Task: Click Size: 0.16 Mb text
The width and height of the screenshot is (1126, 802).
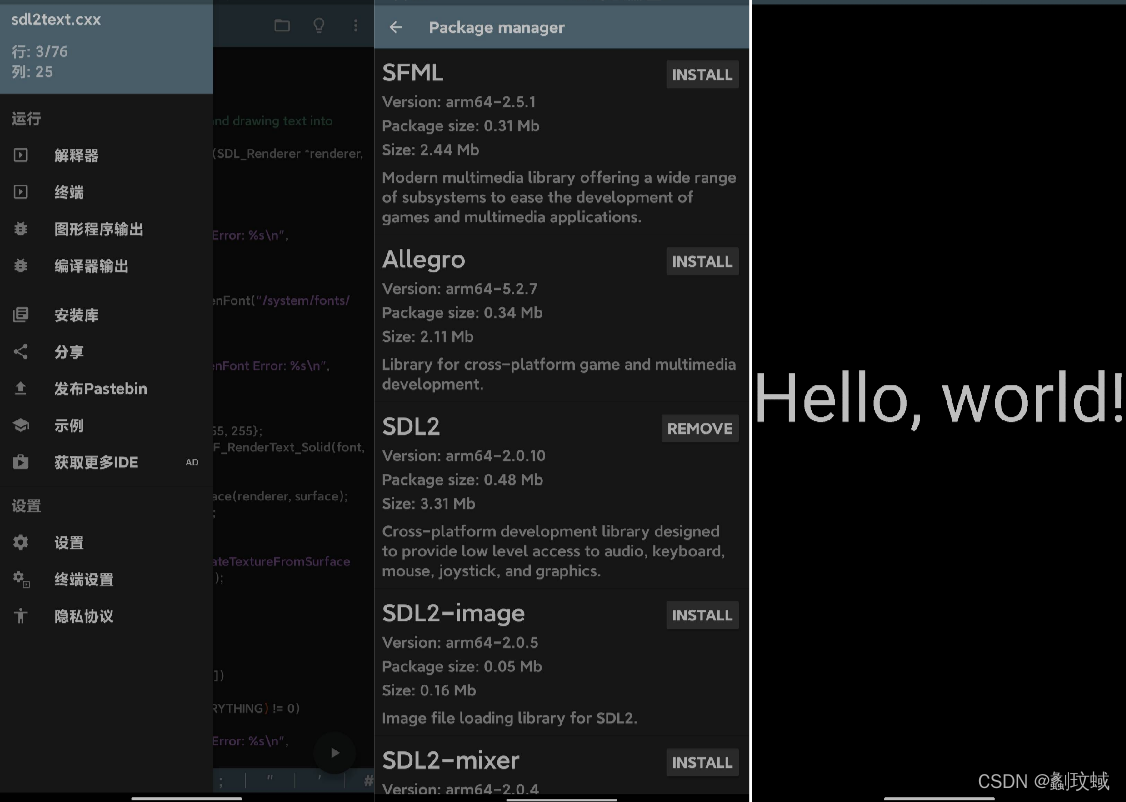Action: click(429, 691)
